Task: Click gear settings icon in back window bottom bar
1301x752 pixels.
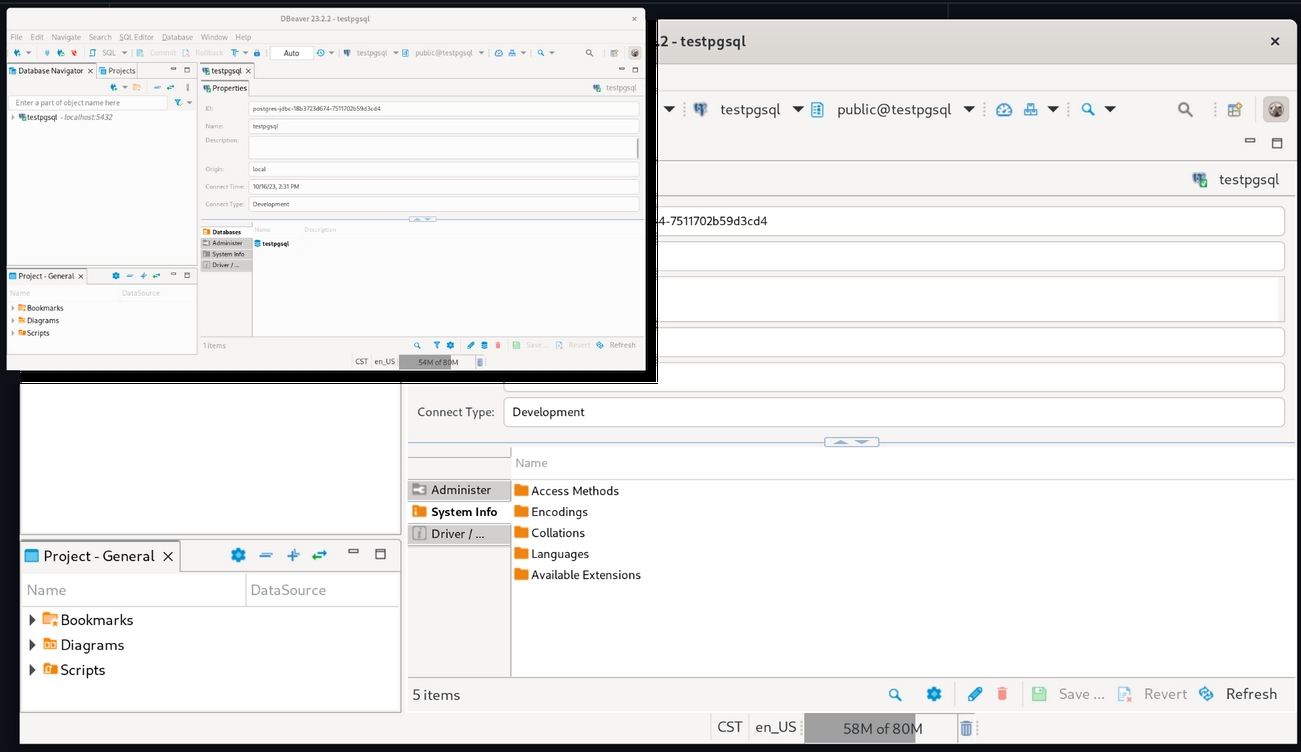Action: tap(934, 694)
